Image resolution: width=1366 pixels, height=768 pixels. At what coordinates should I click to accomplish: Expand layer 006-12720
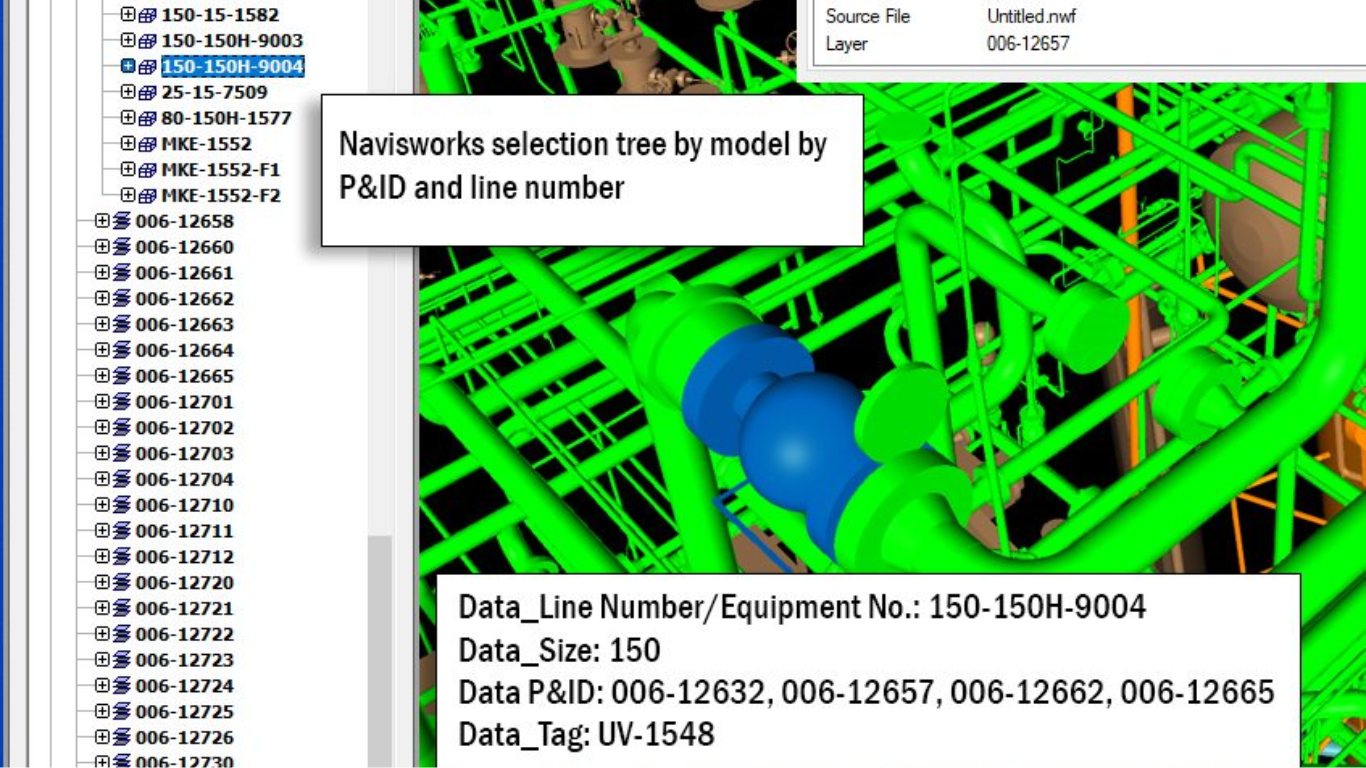[102, 582]
